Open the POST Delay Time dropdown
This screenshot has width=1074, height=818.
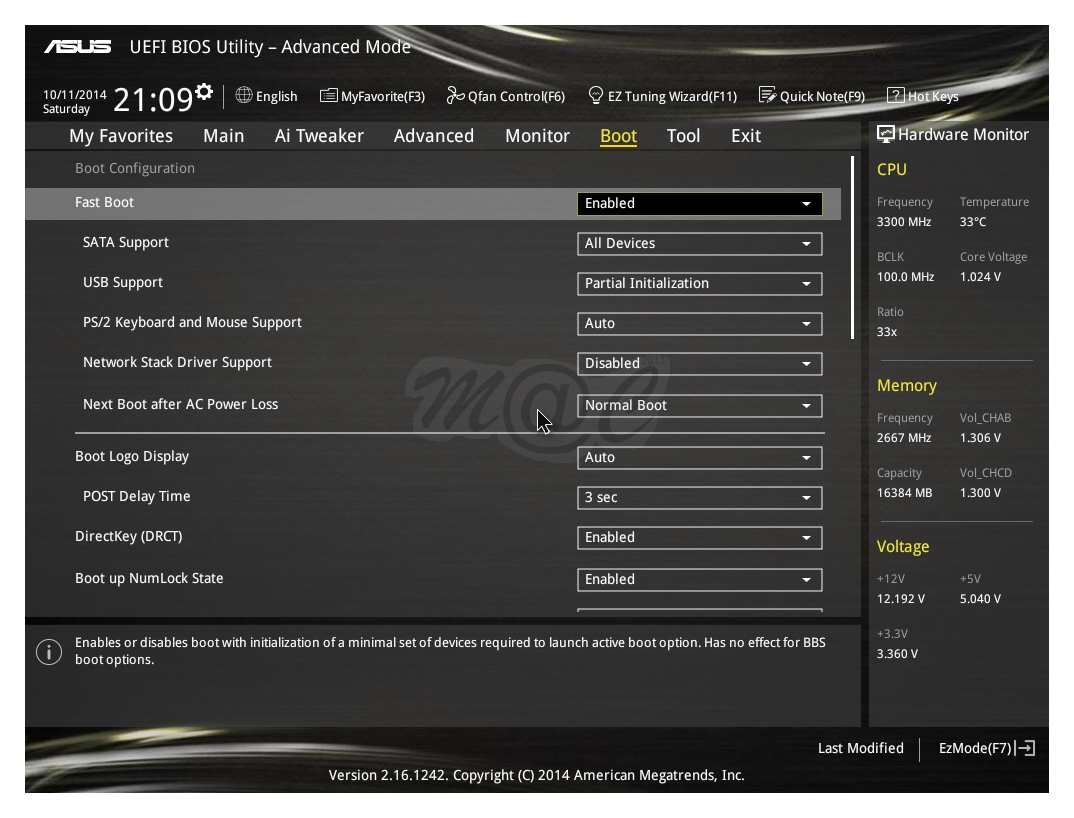pyautogui.click(x=699, y=497)
